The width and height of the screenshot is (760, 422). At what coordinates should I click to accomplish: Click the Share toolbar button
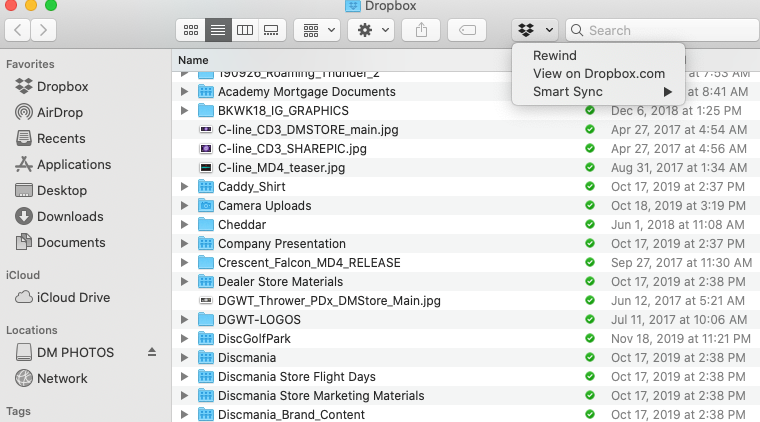click(x=421, y=30)
